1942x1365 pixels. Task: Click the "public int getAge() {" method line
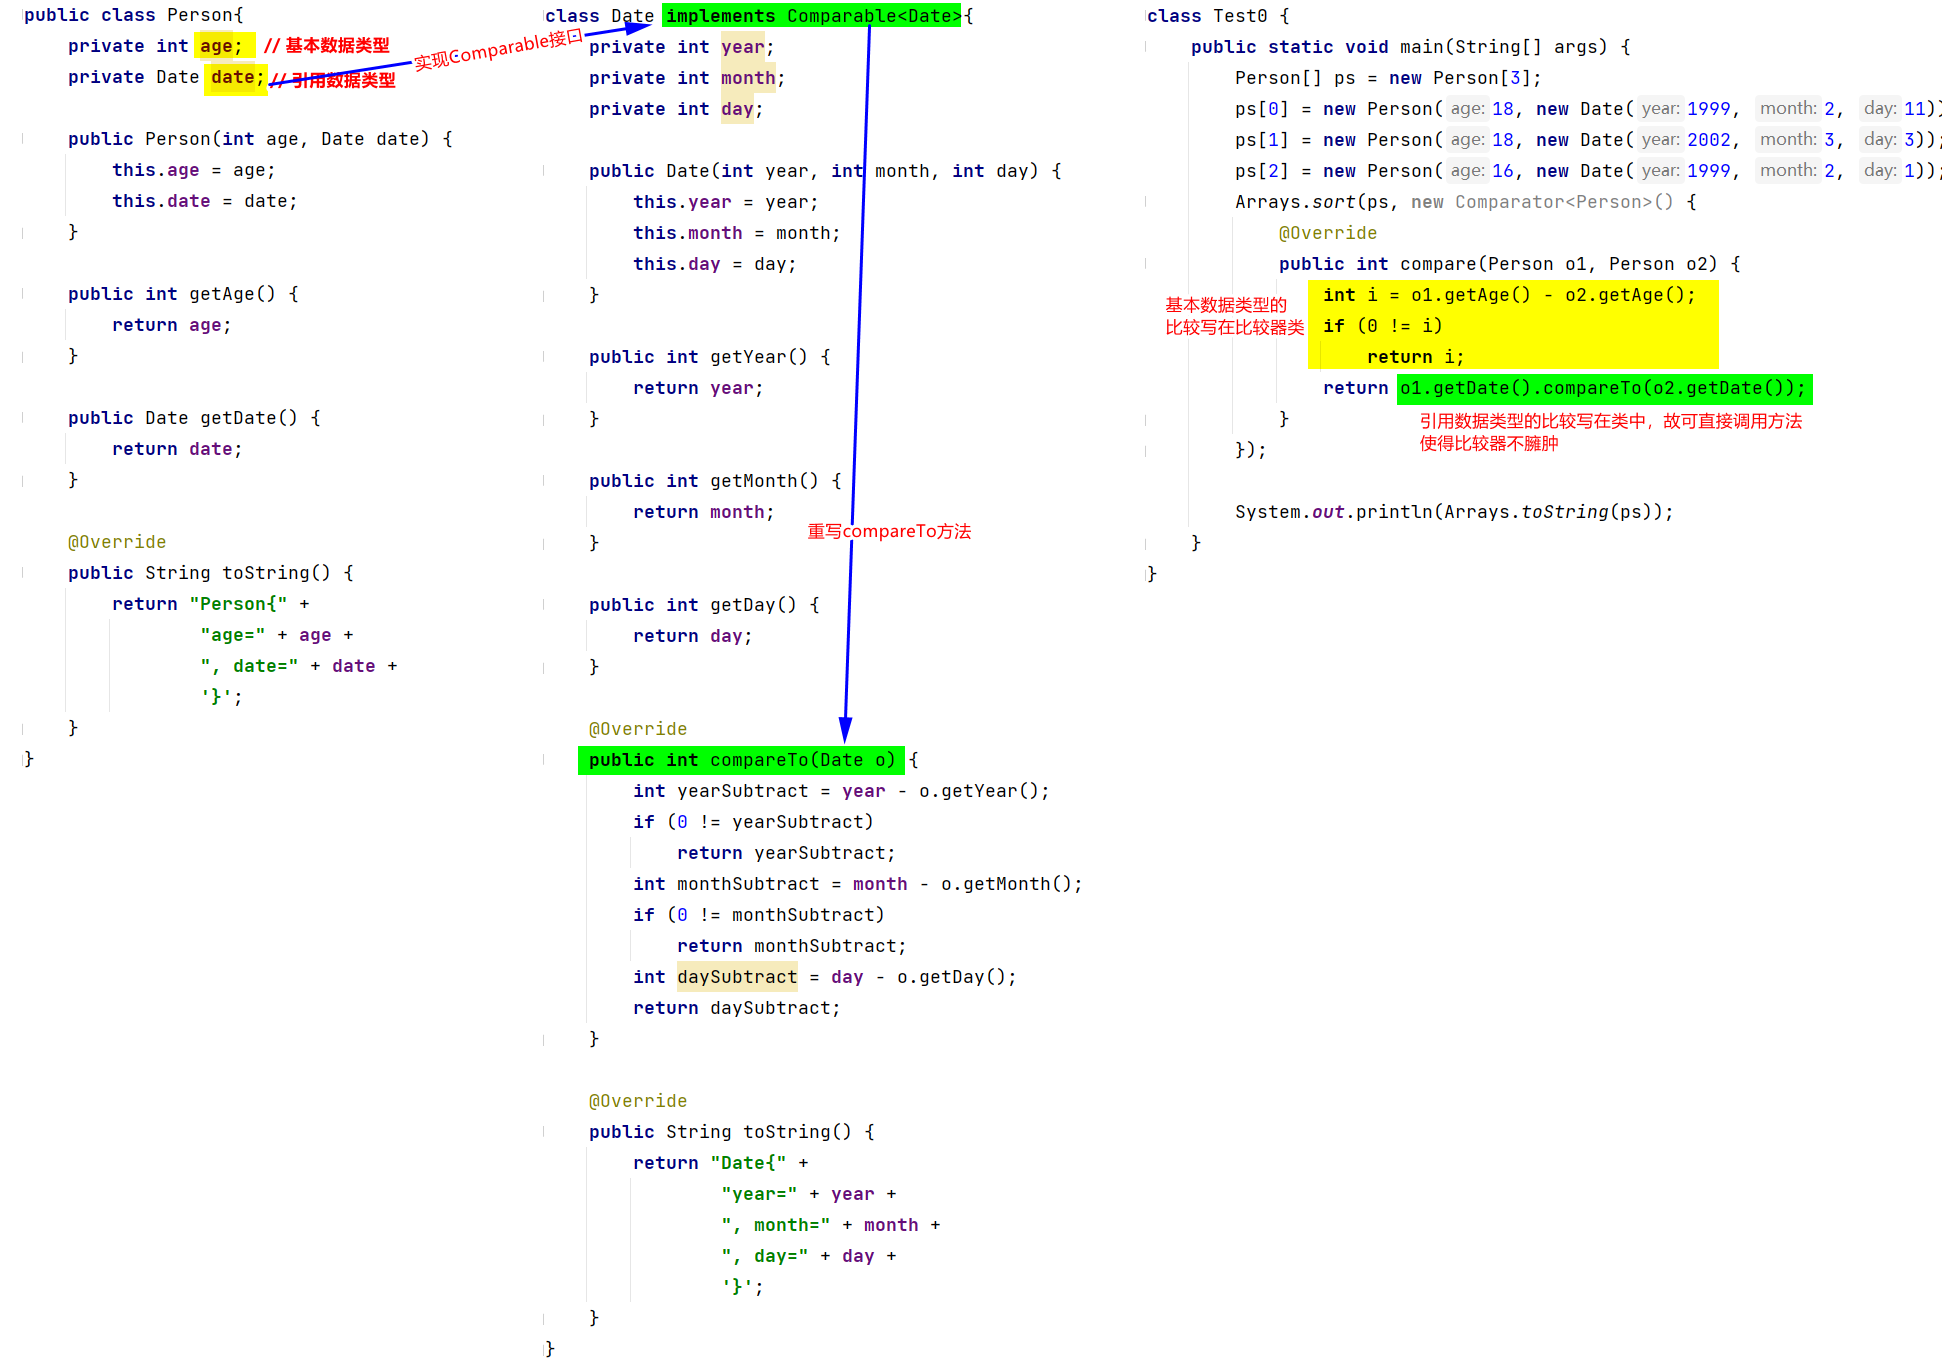tap(183, 294)
